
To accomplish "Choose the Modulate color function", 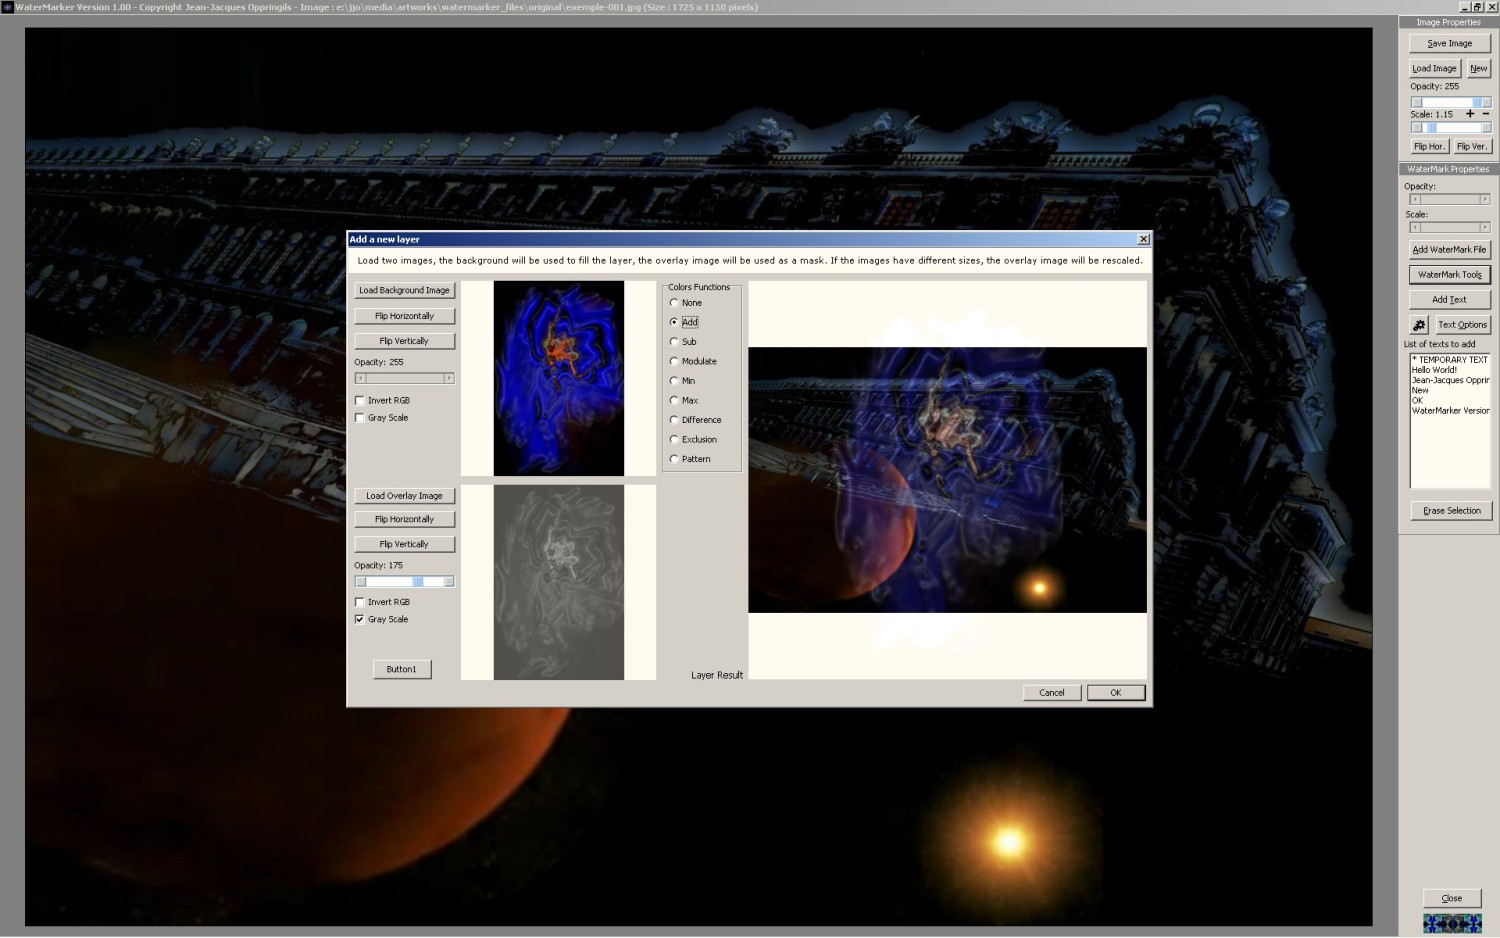I will (674, 361).
